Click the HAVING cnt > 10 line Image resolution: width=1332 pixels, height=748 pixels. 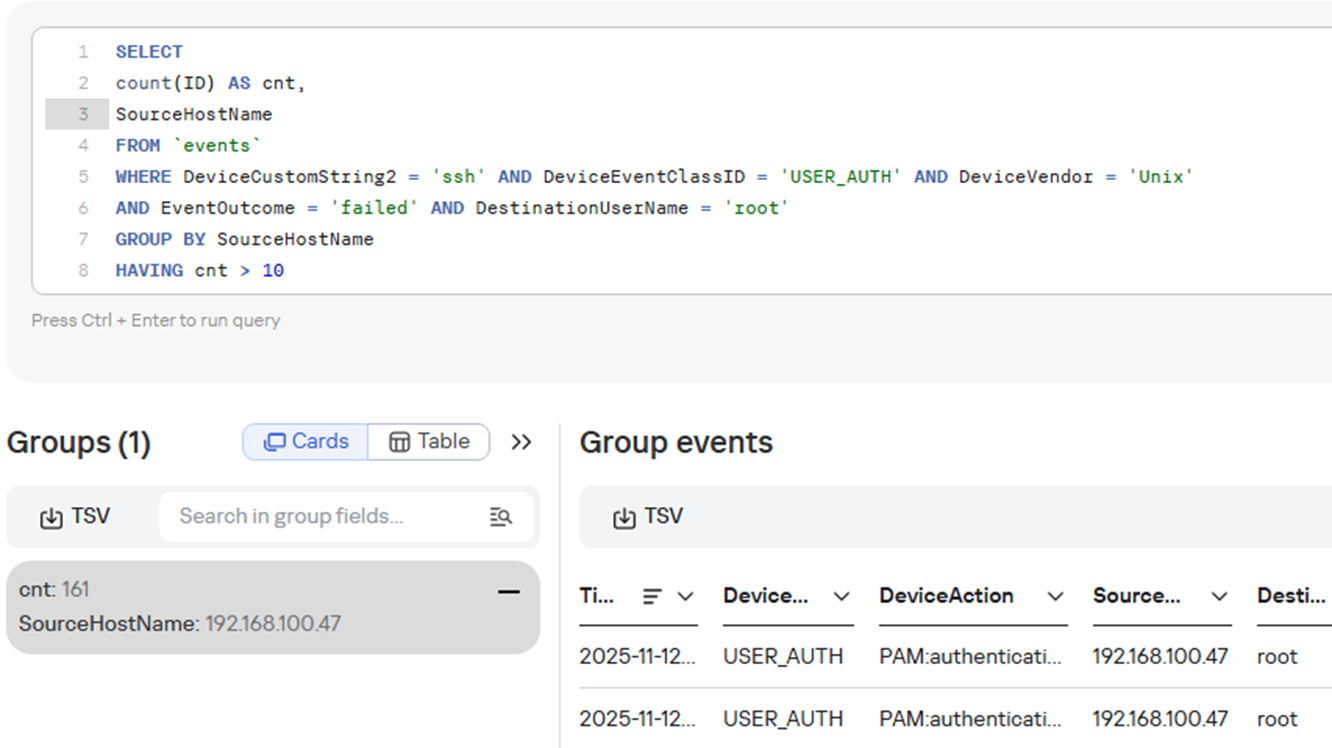pyautogui.click(x=200, y=270)
